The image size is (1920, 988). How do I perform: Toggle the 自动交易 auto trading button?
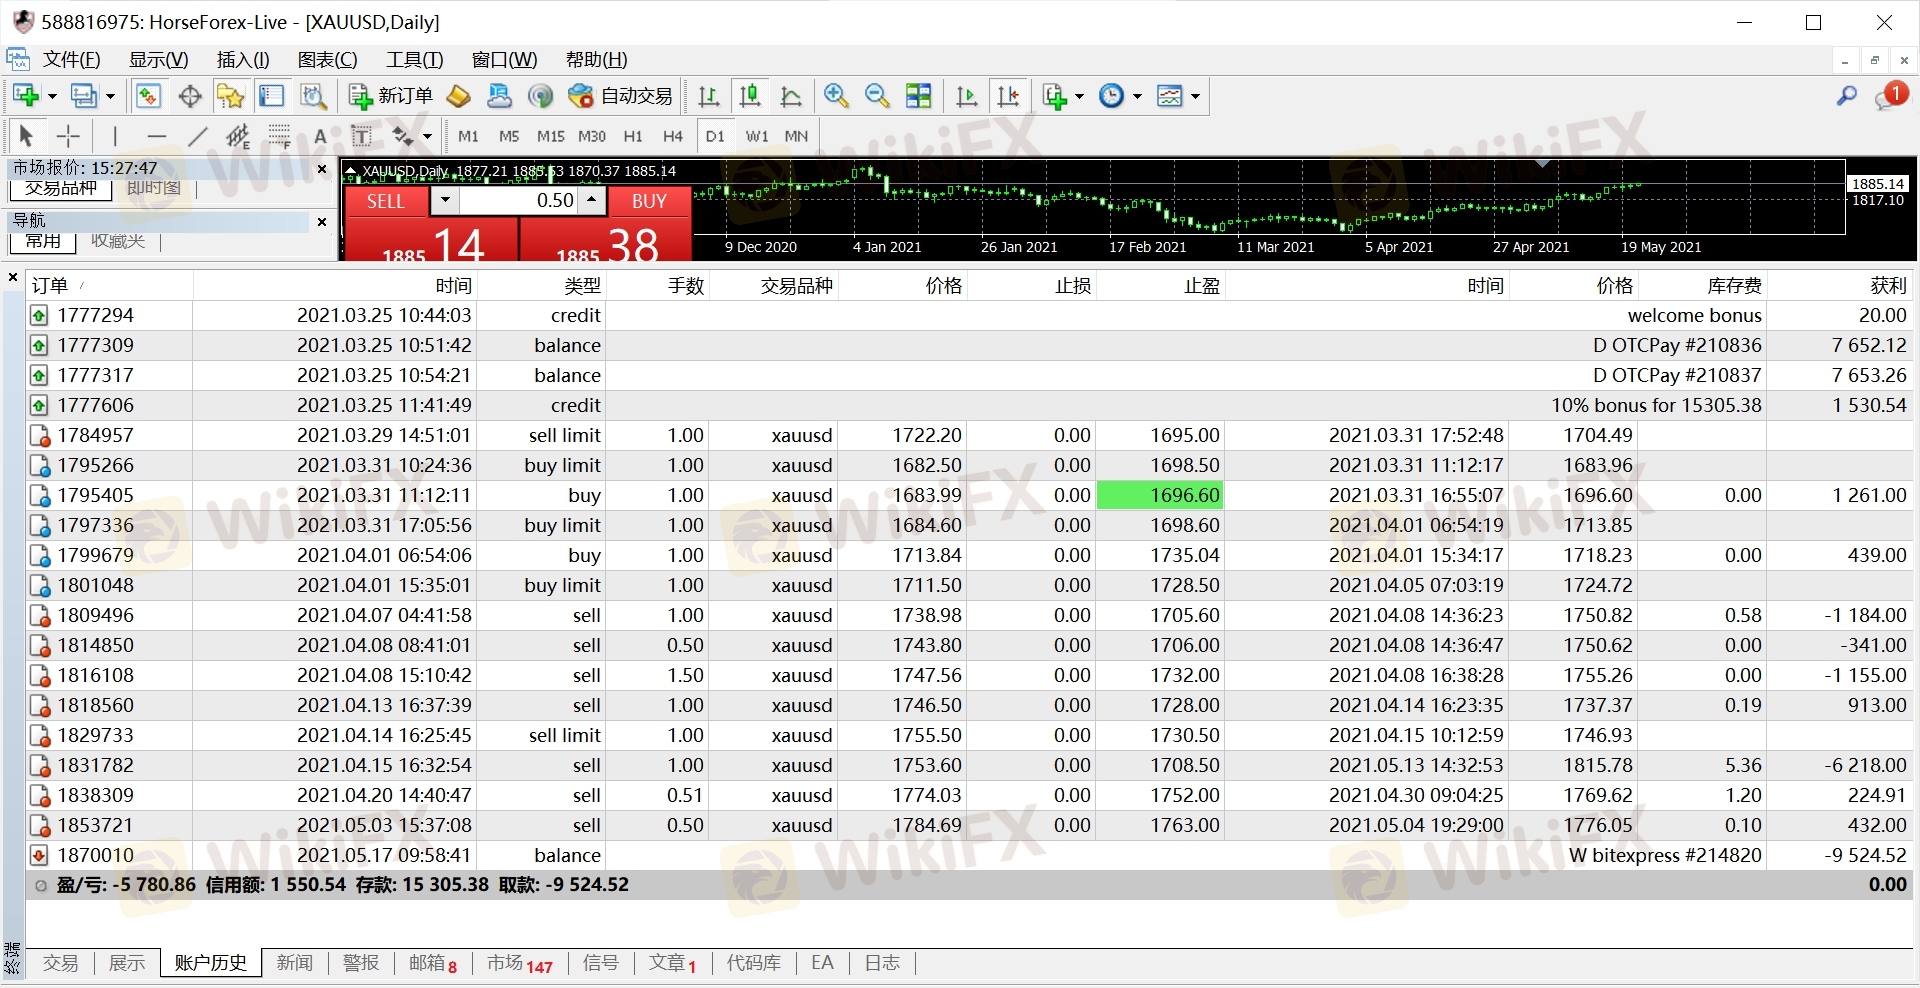(620, 96)
